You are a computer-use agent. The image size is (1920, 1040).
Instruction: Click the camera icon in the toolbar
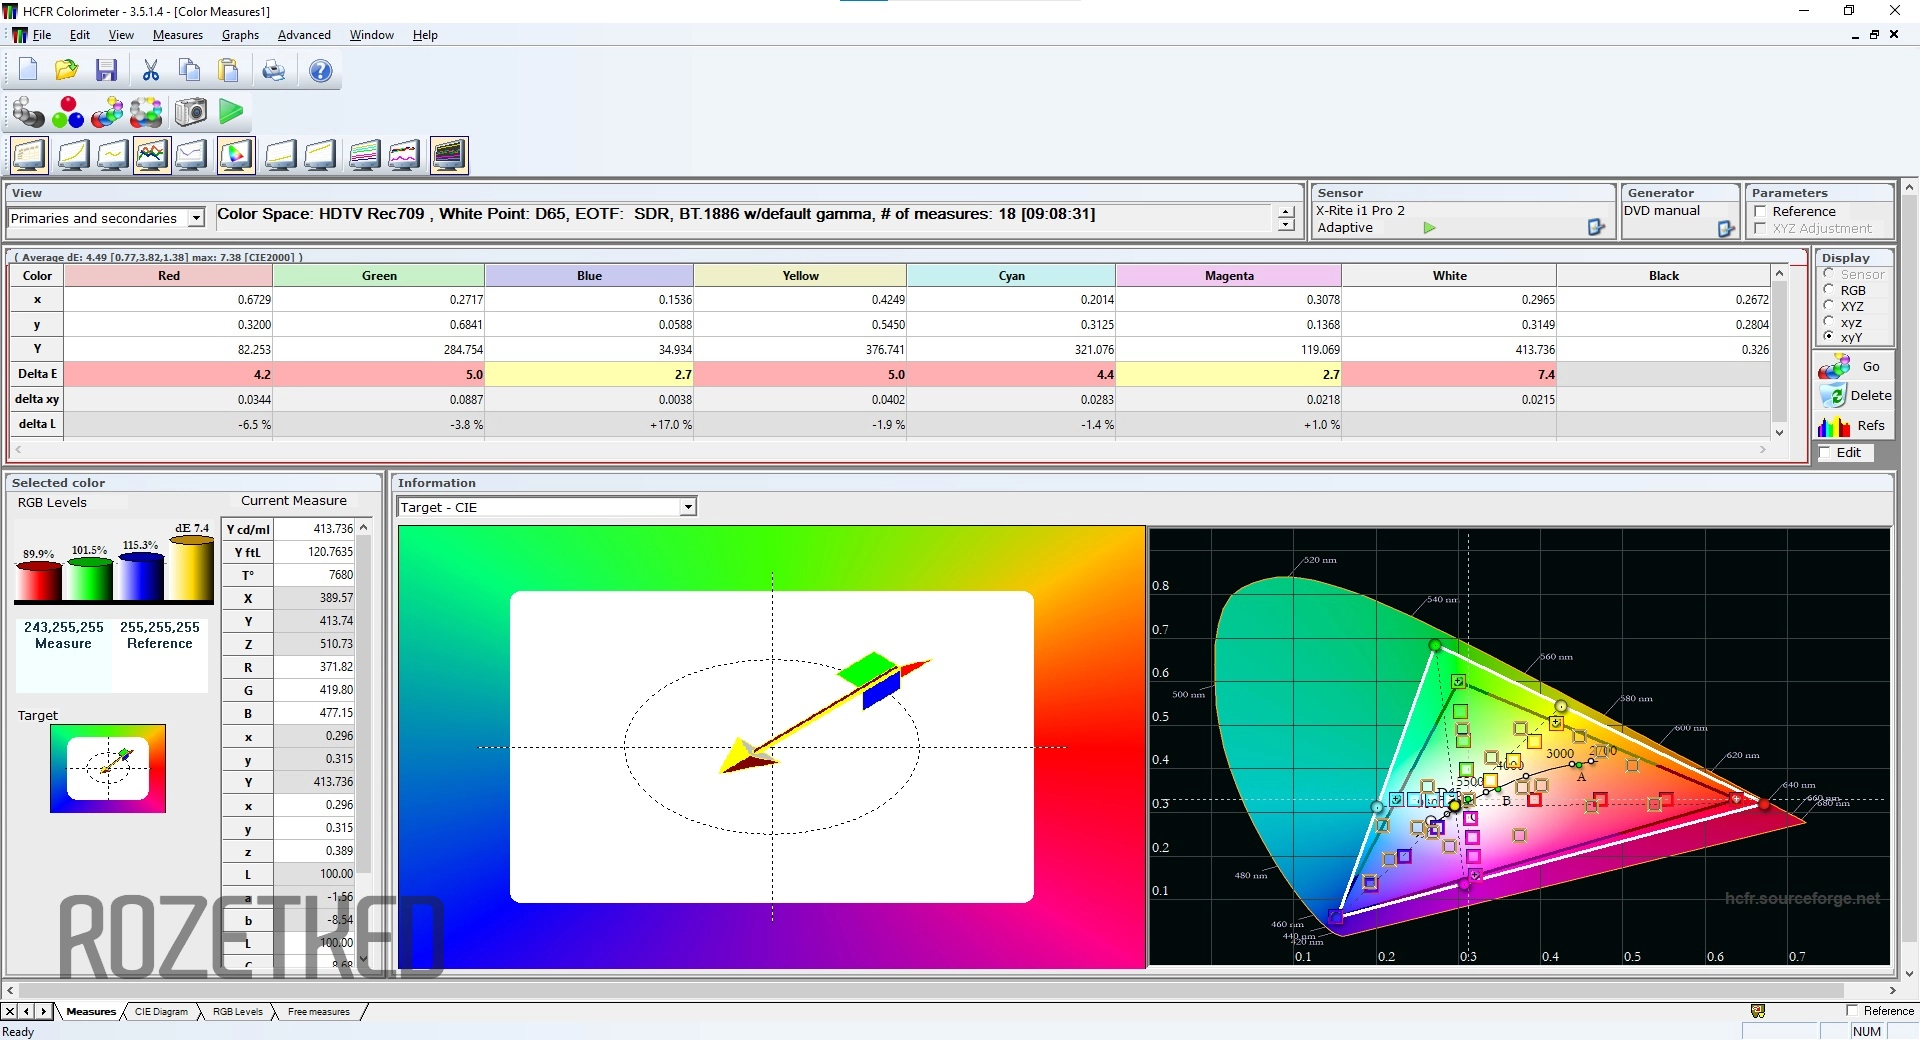click(190, 112)
